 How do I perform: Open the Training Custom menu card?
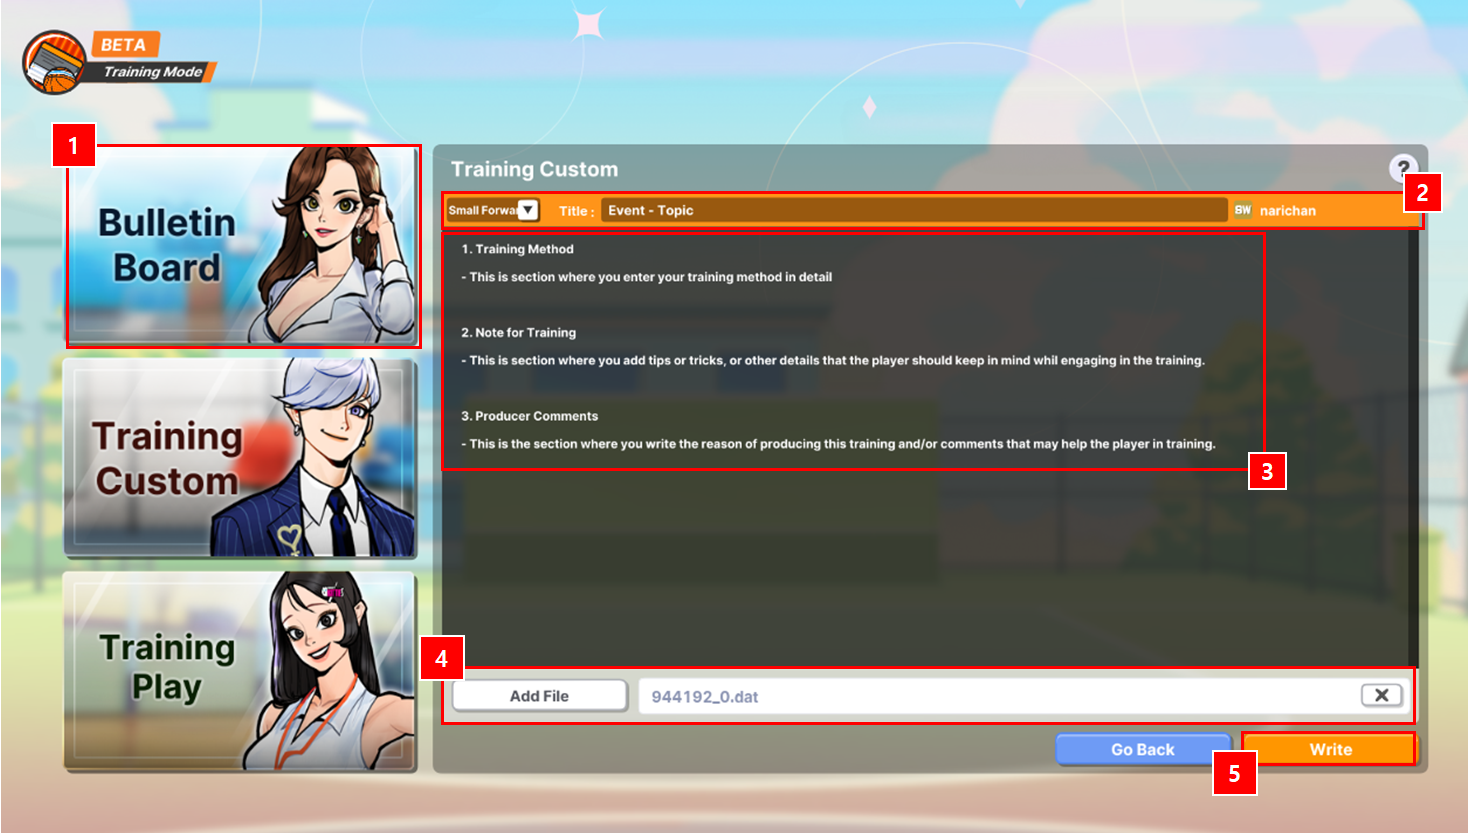240,457
